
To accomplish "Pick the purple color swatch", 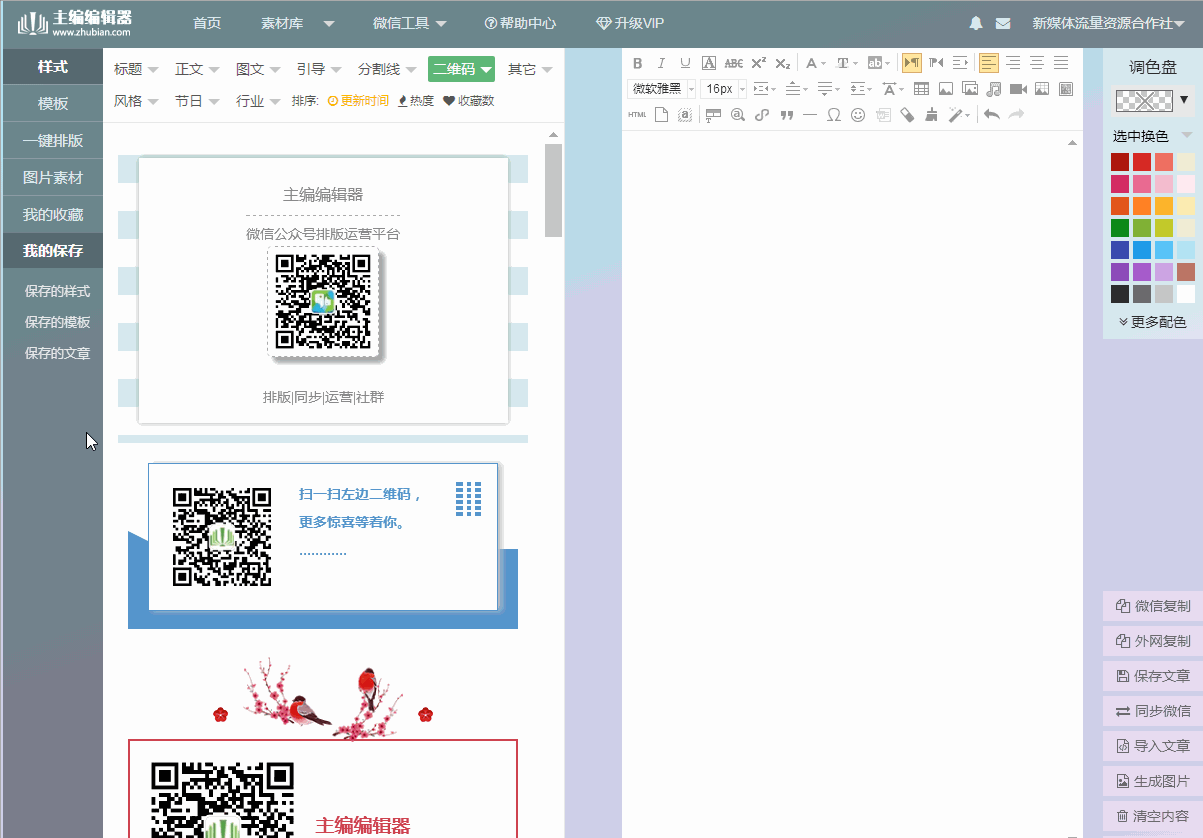I will click(x=1120, y=271).
